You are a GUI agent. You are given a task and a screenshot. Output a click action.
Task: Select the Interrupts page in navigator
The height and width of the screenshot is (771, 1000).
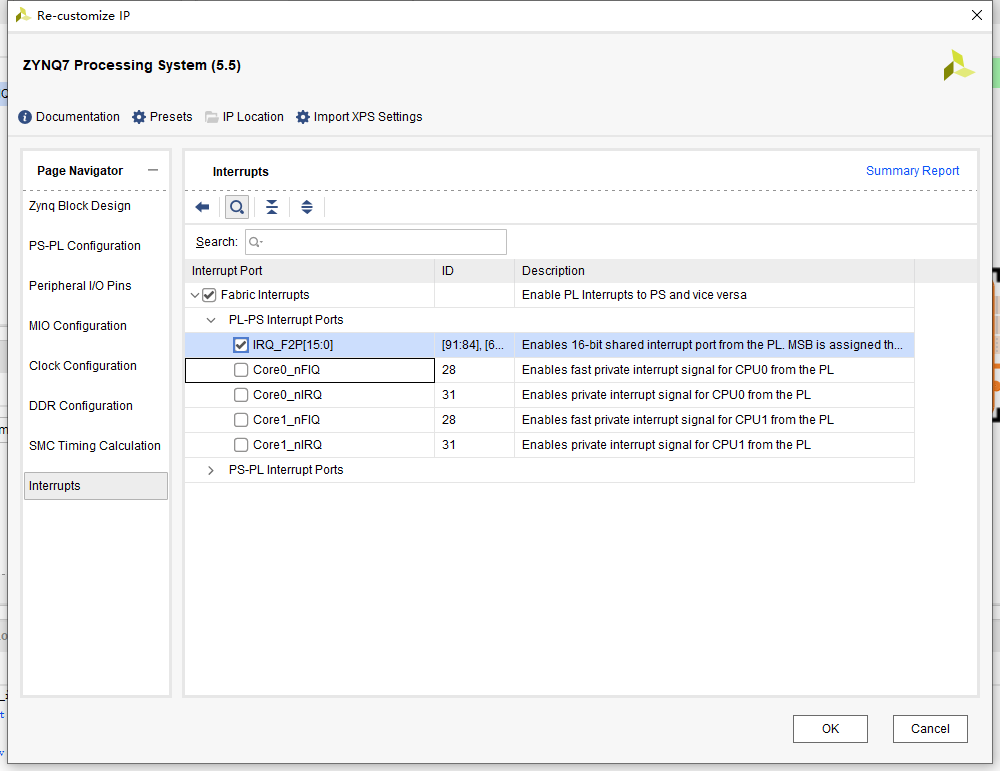tap(96, 486)
